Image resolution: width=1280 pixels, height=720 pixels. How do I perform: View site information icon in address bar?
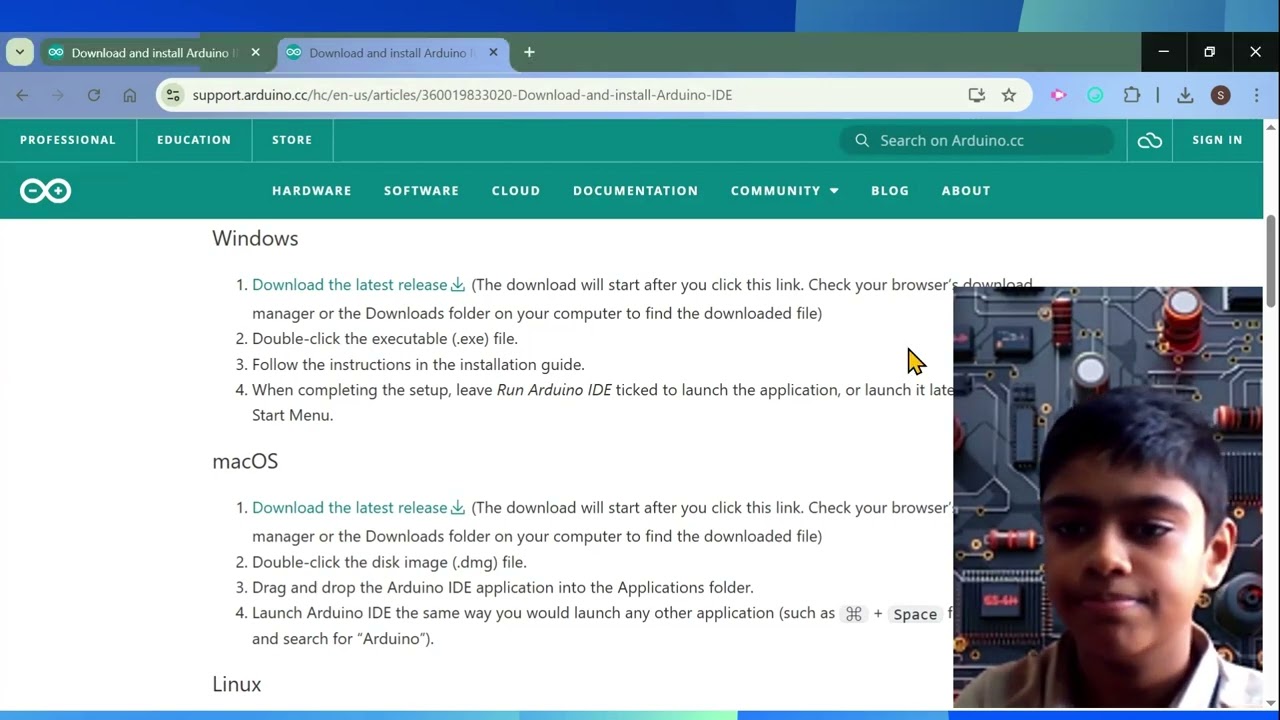click(173, 95)
